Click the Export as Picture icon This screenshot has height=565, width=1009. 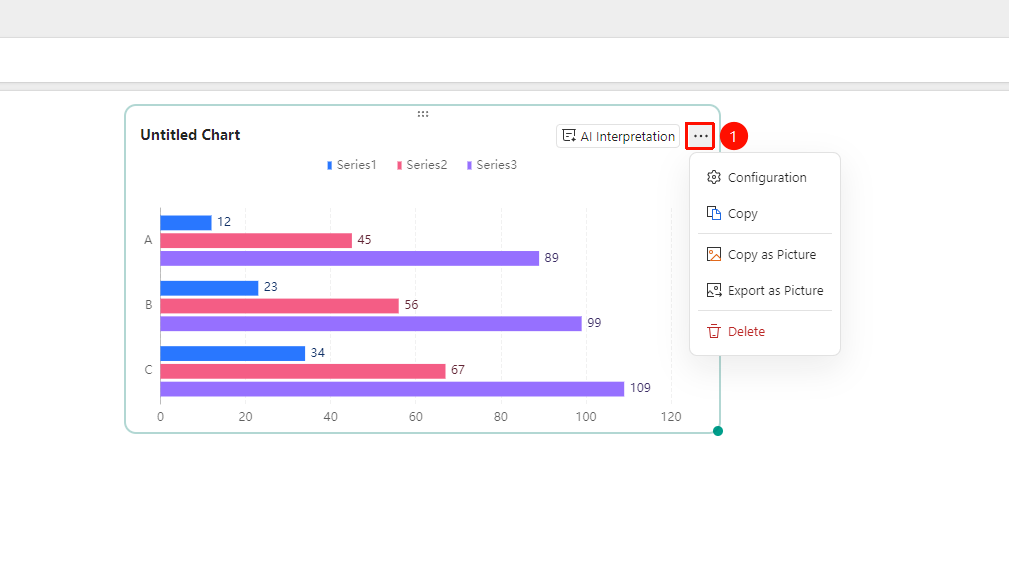click(x=714, y=290)
